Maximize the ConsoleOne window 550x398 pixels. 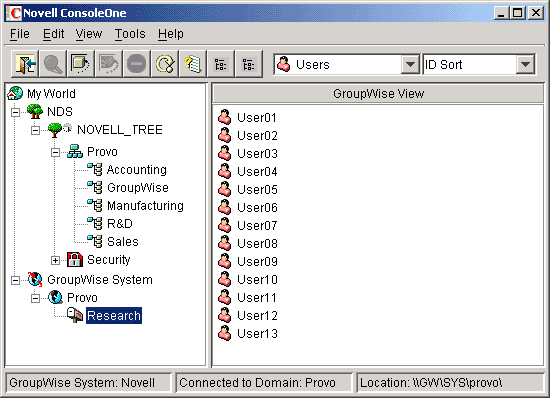(517, 13)
